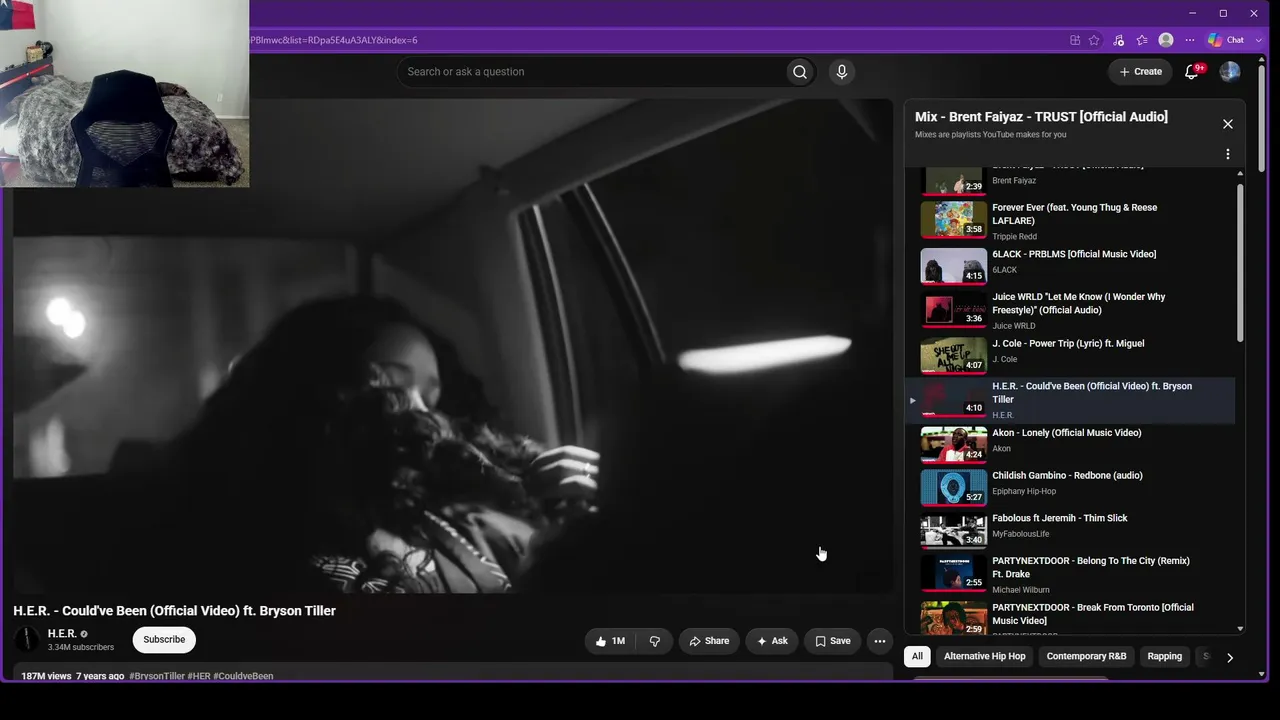This screenshot has width=1280, height=720.
Task: Focus the YouTube search box
Action: 591,72
